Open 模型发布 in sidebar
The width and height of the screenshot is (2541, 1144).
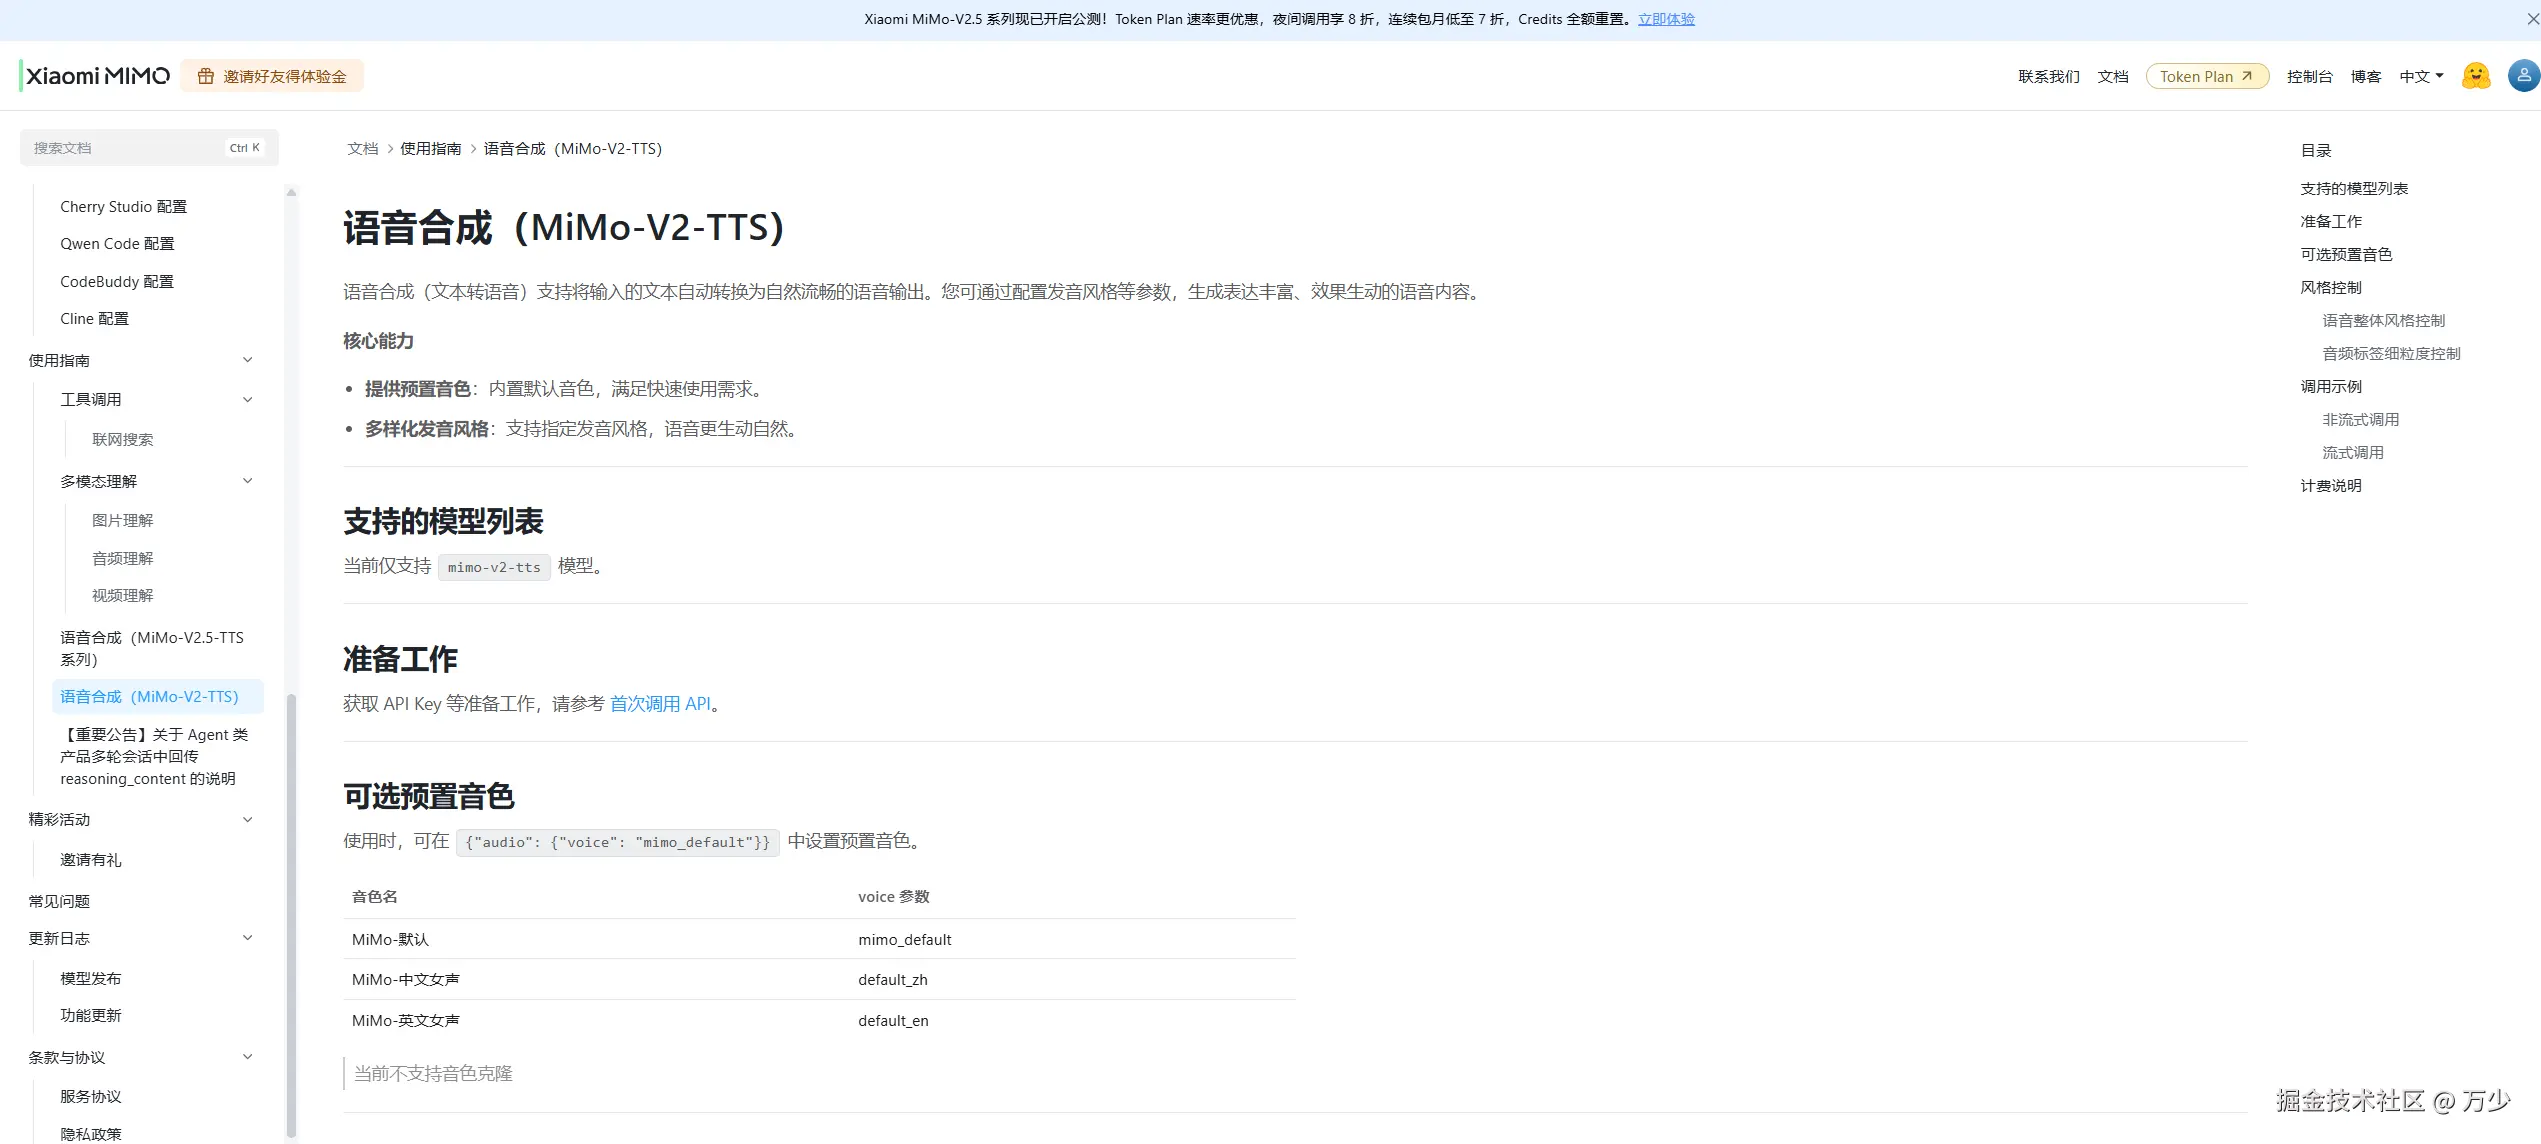coord(90,979)
